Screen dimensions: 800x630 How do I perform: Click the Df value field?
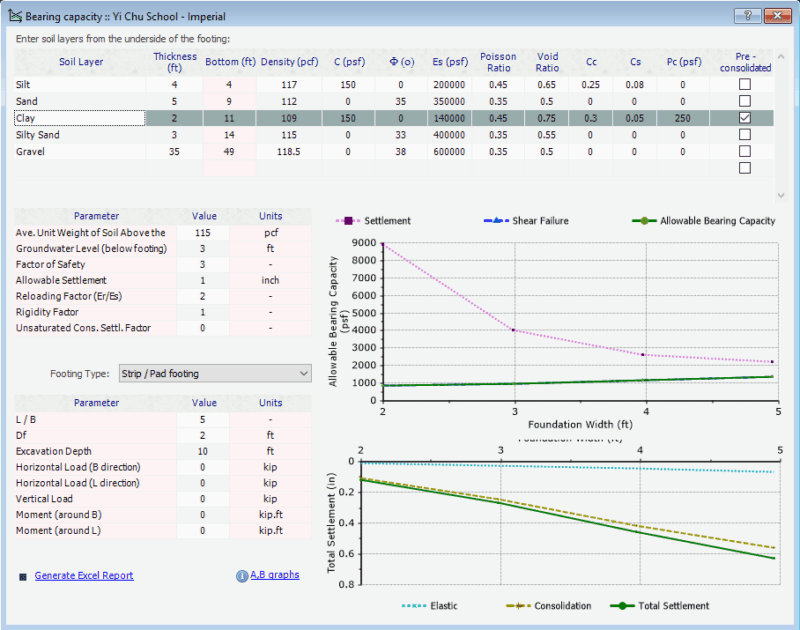tap(203, 435)
